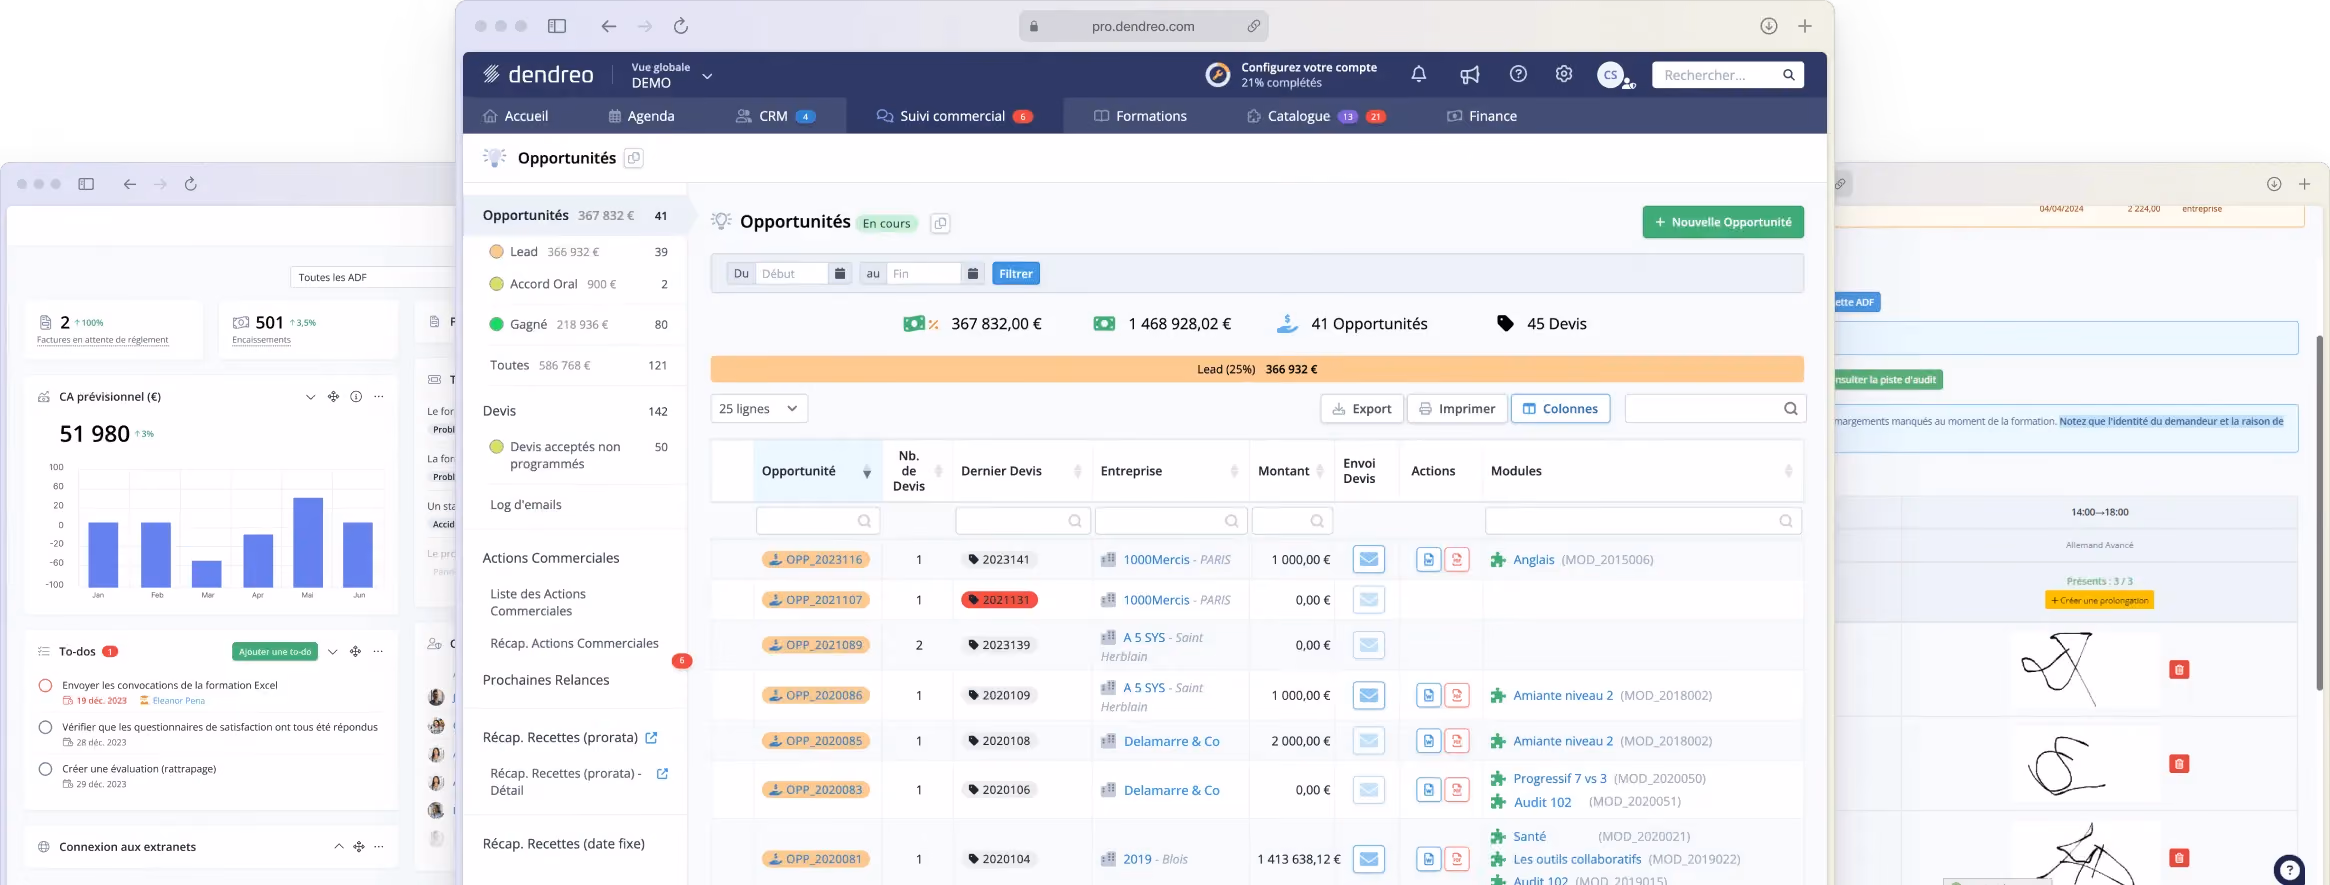This screenshot has height=885, width=2330.
Task: Collapse the CA prévisionnel widget chevron
Action: (310, 397)
